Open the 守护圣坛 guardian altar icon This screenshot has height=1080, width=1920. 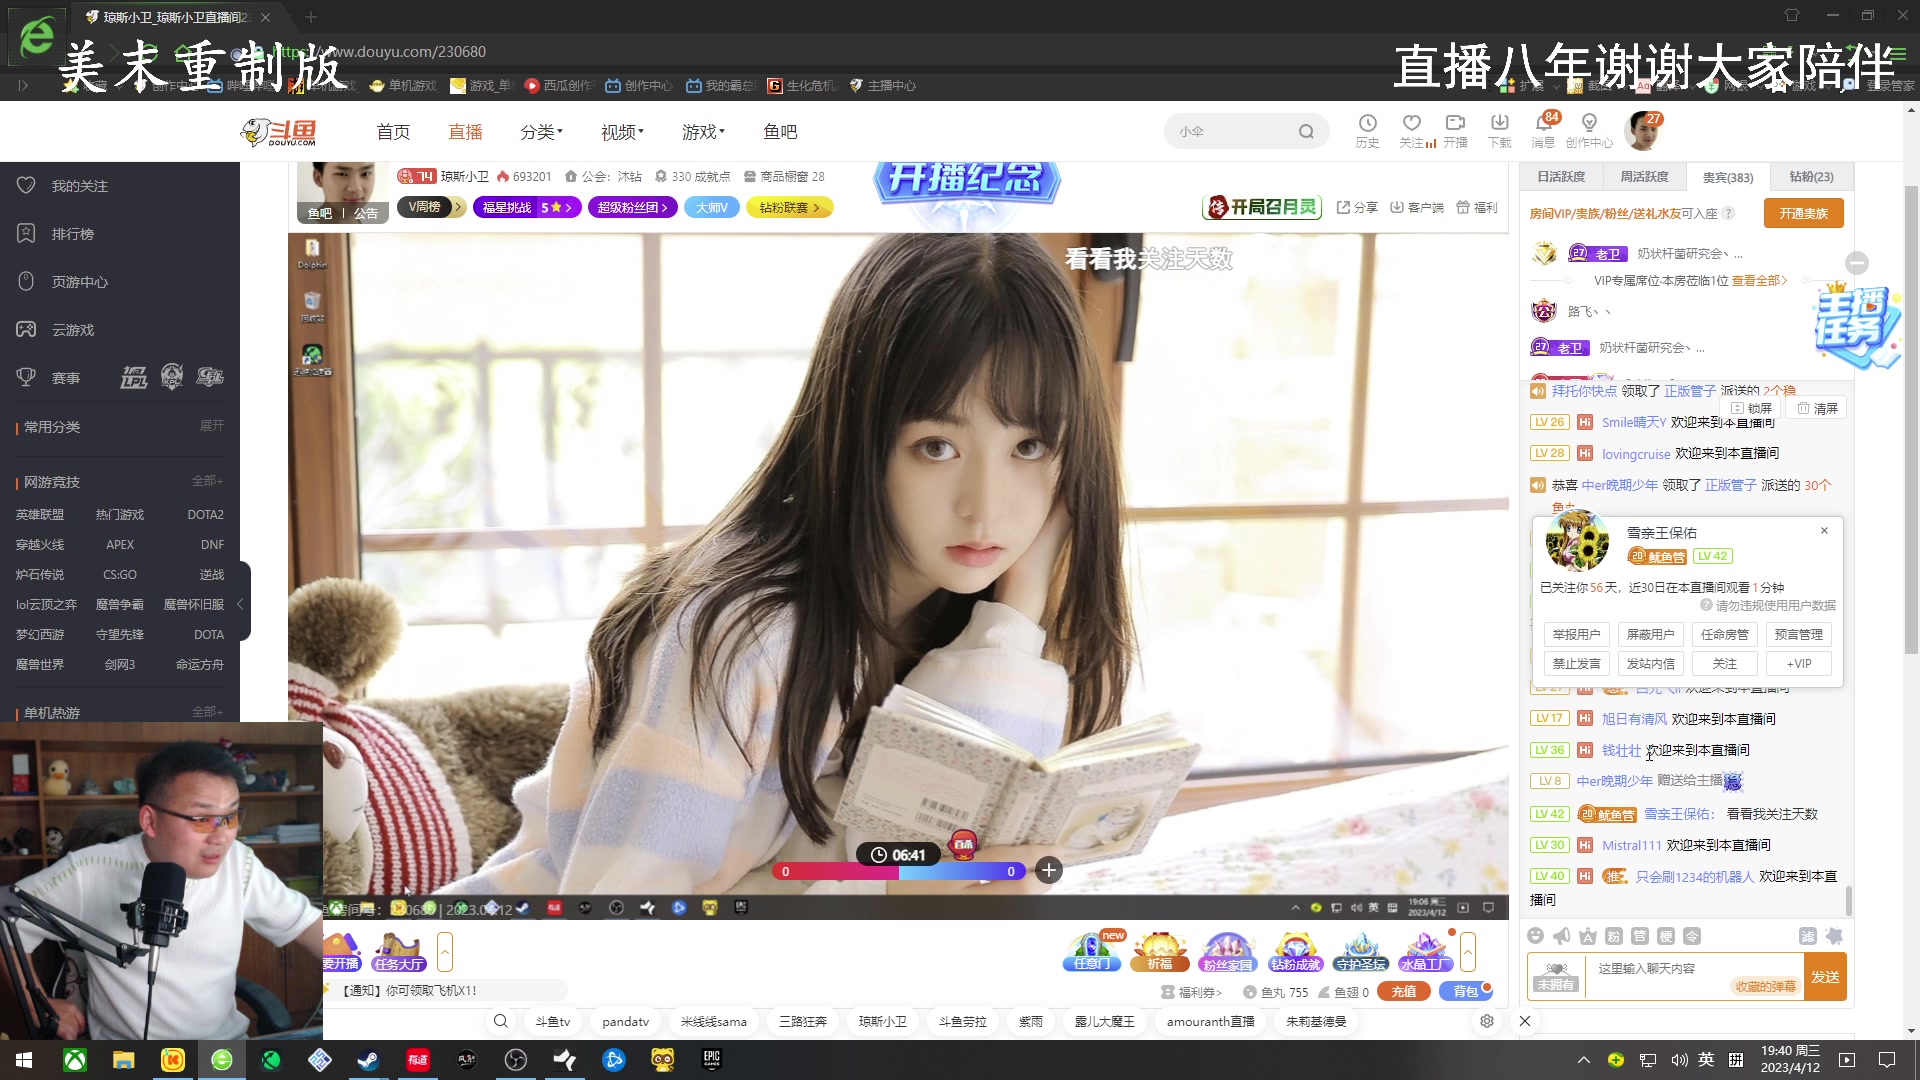coord(1361,950)
